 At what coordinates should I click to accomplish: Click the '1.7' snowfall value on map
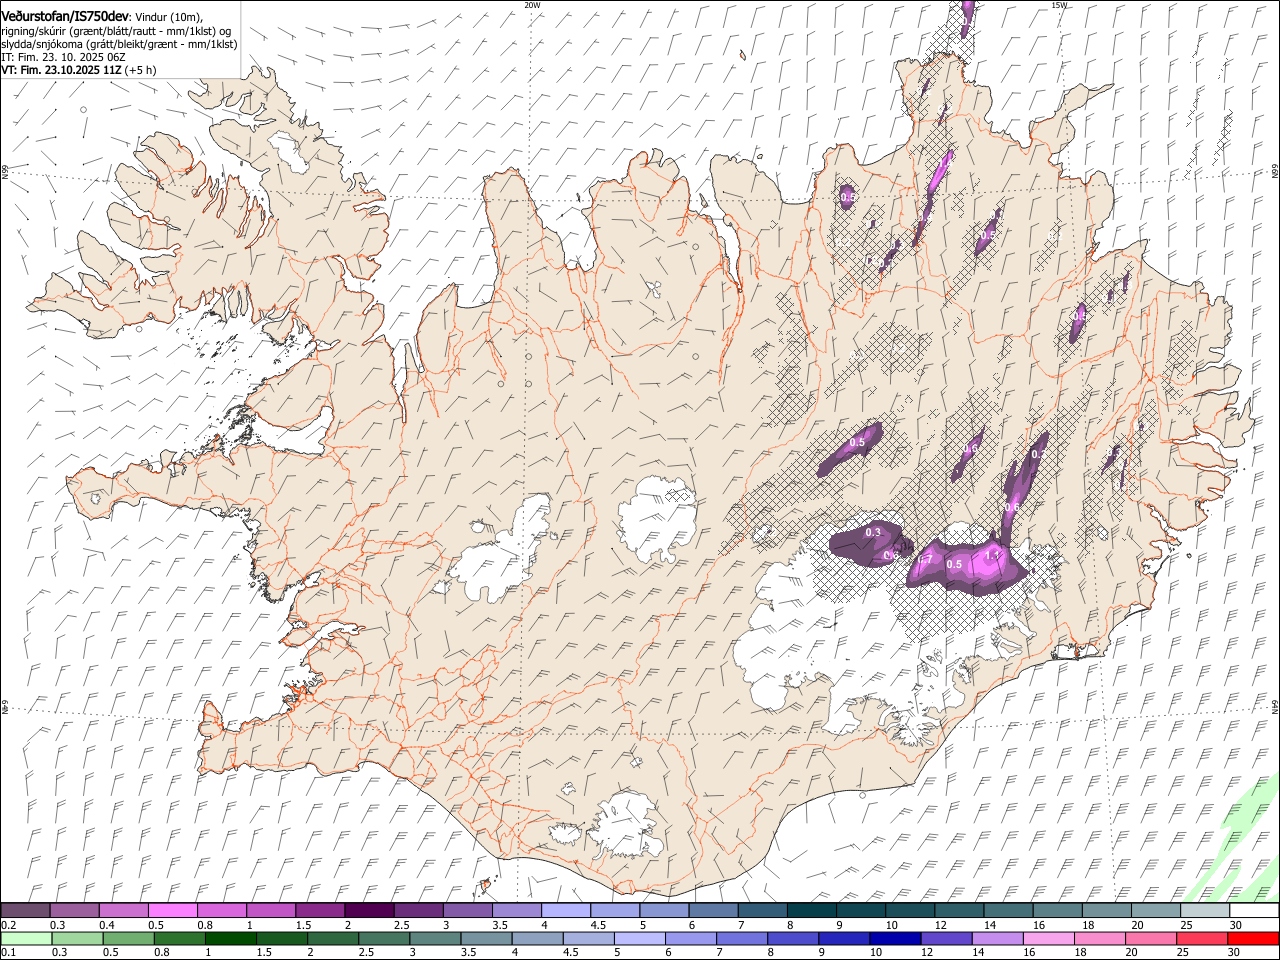(924, 560)
